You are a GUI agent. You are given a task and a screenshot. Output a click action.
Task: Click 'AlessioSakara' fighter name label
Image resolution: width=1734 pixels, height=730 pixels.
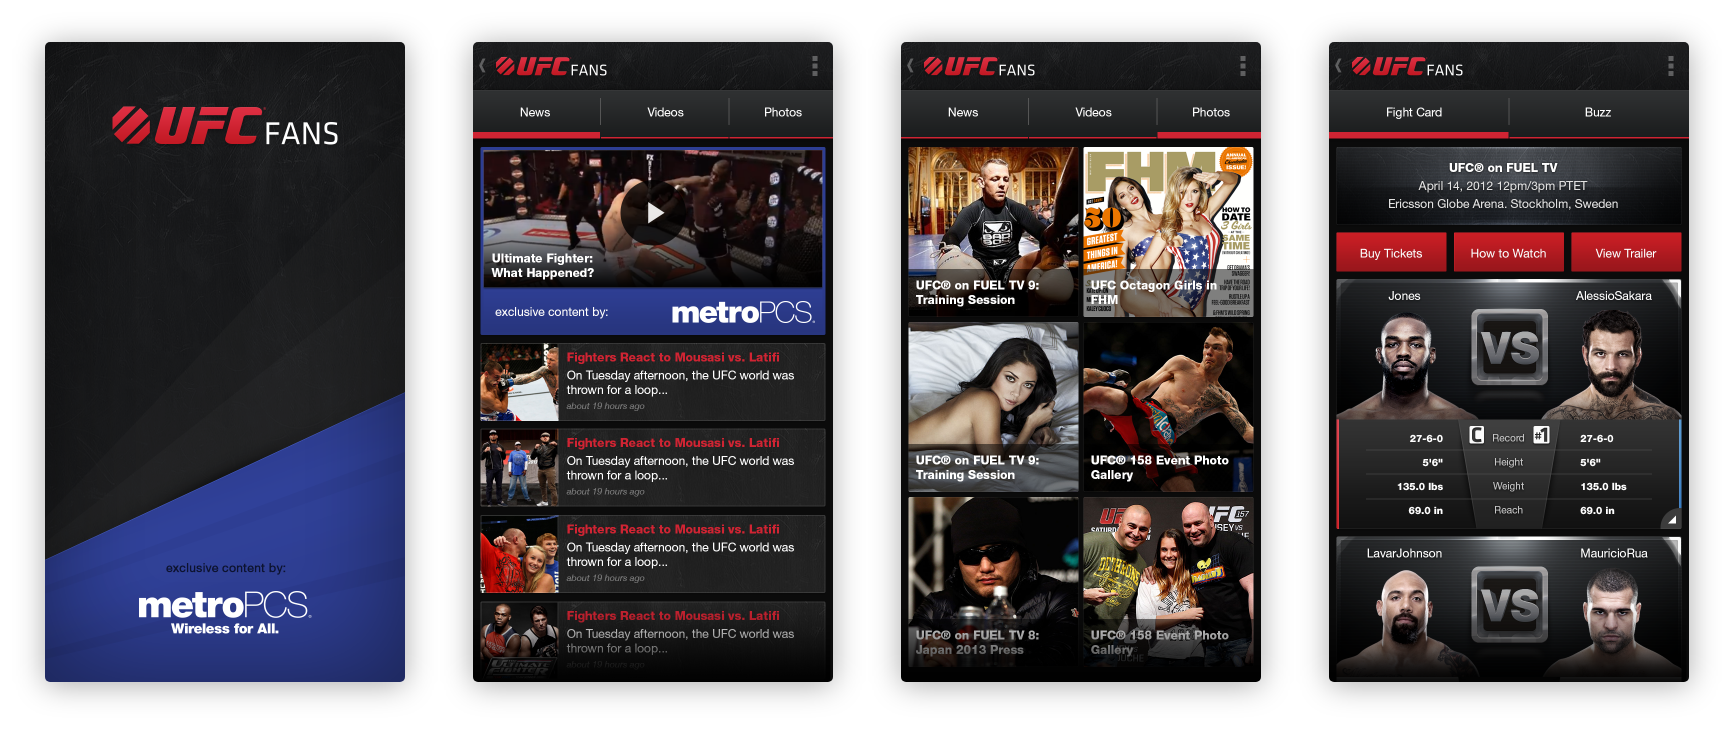[1613, 296]
